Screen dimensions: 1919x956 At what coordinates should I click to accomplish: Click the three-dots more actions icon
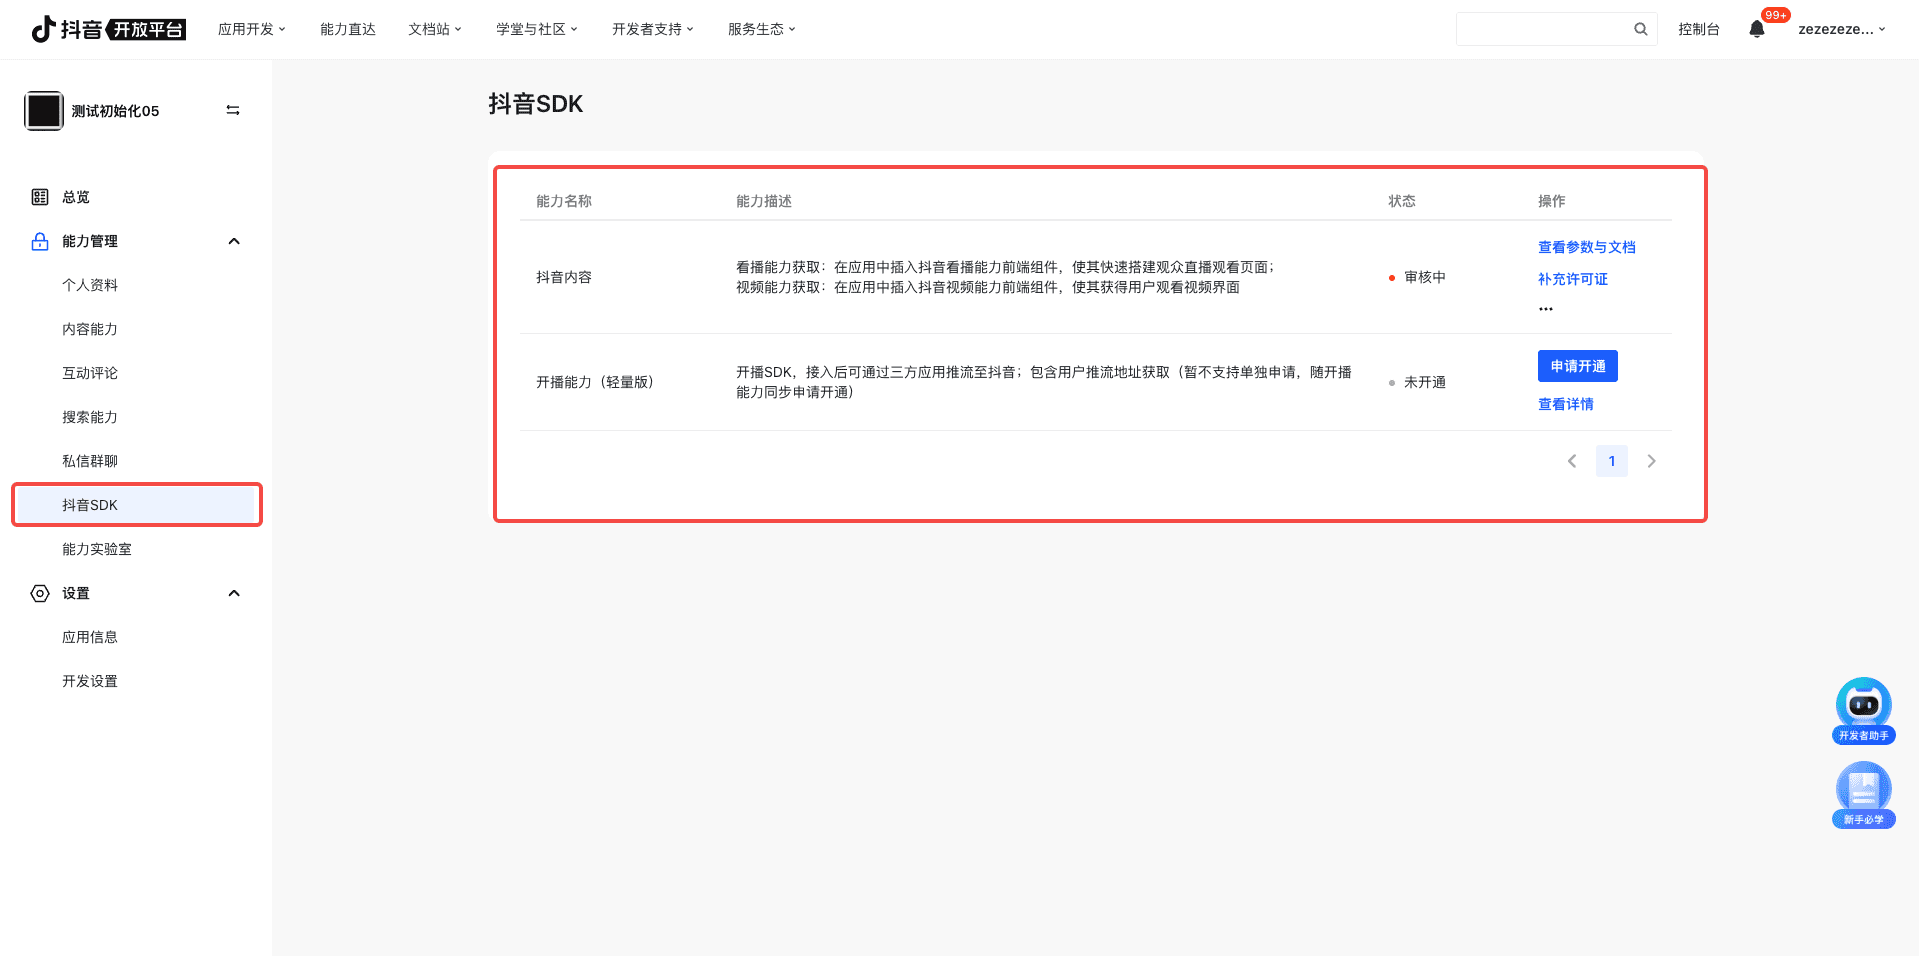(1546, 309)
